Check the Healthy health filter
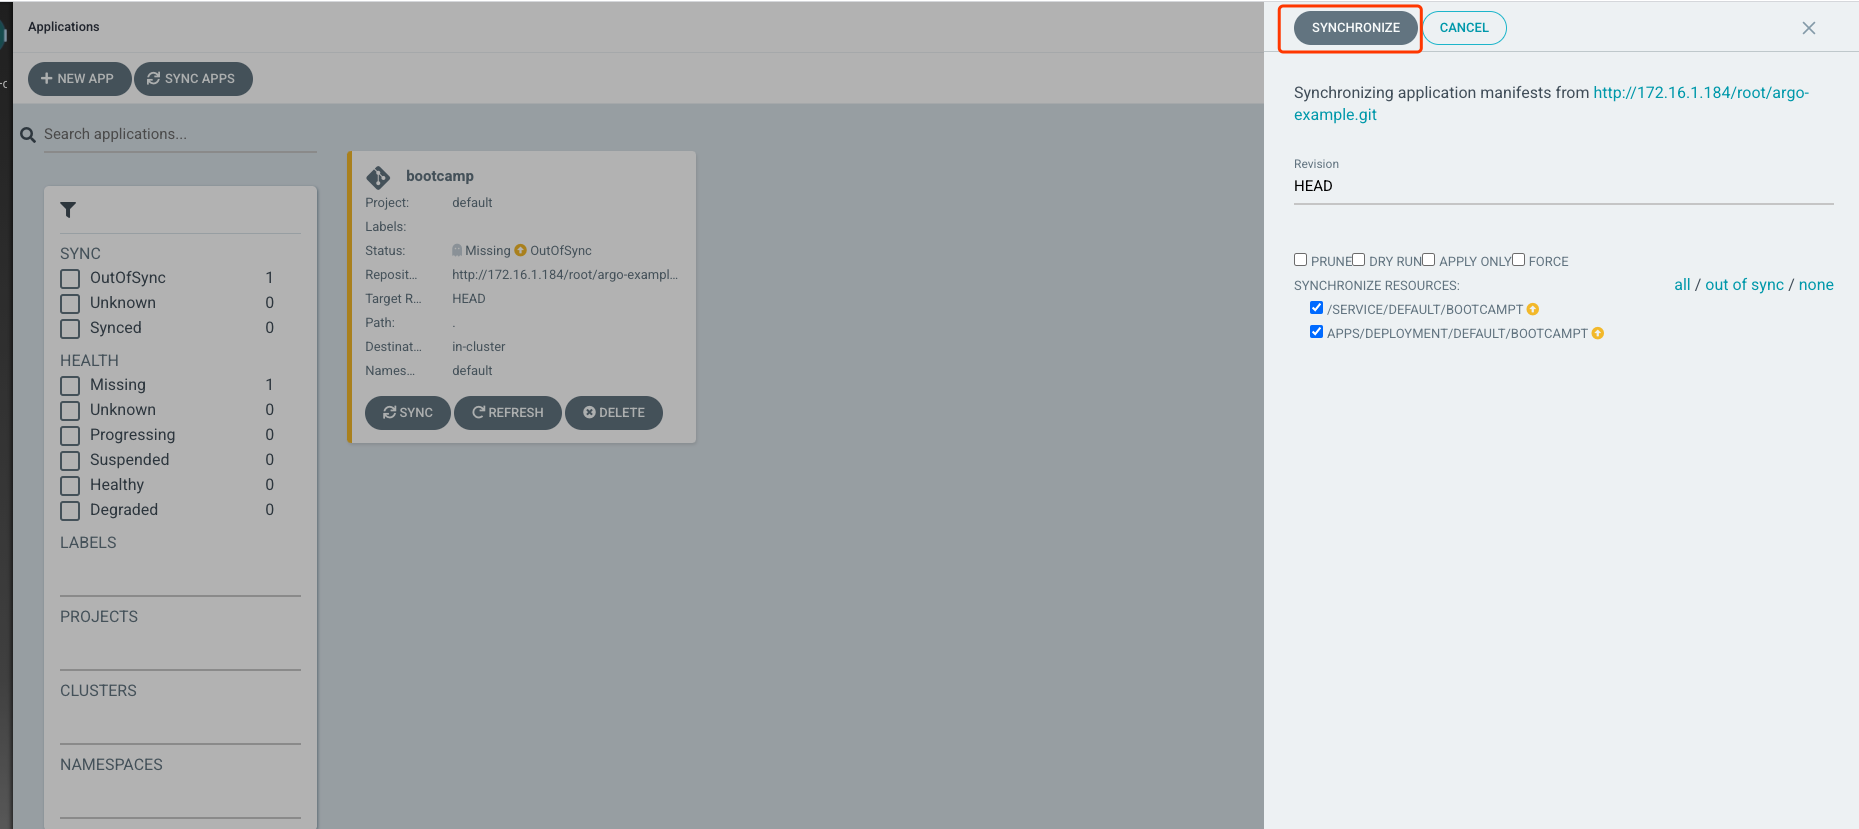1859x829 pixels. 70,486
